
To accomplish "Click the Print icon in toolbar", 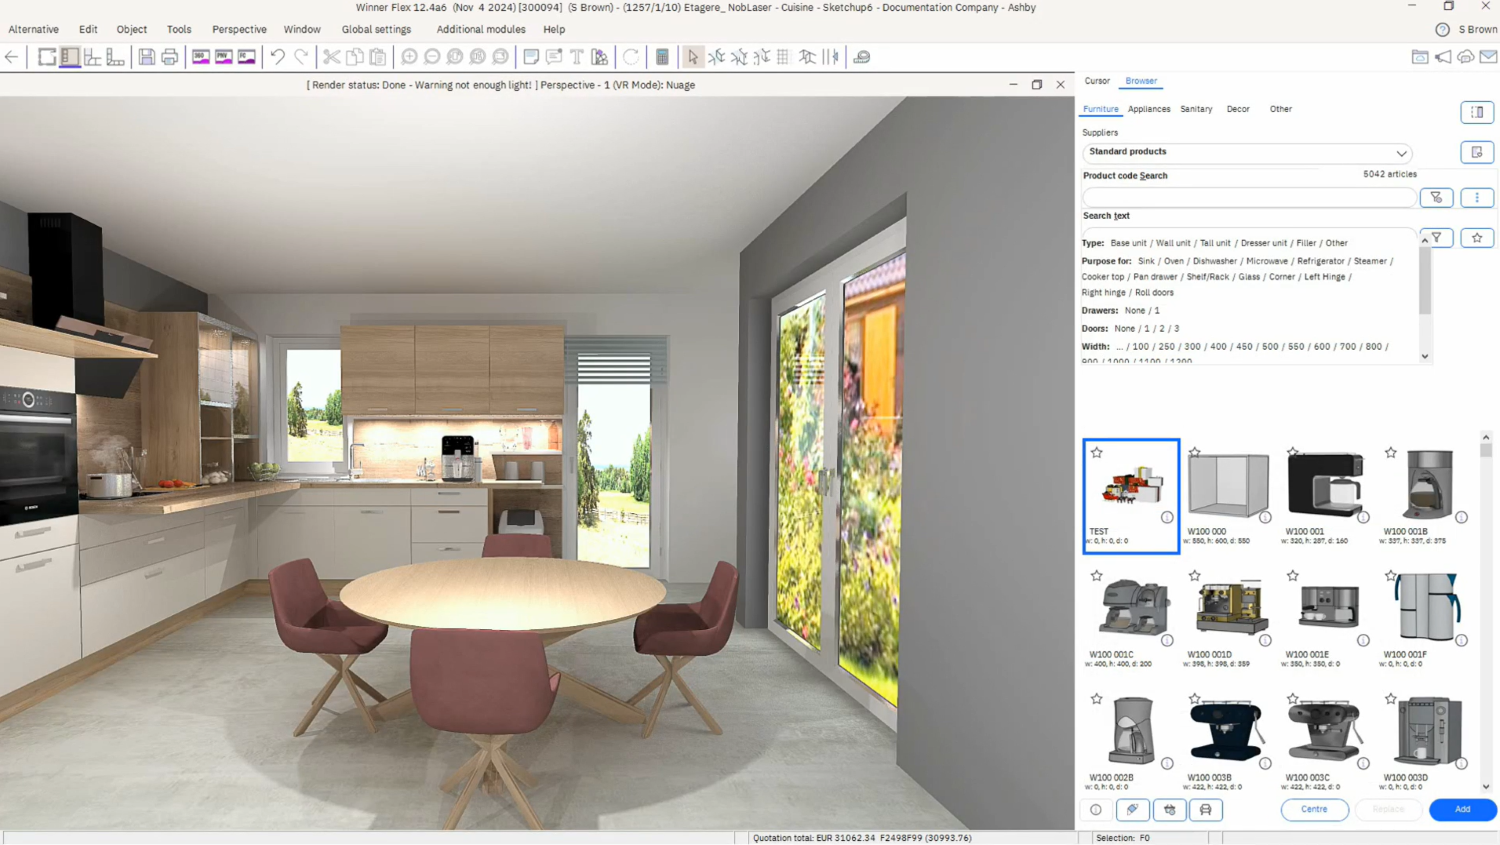I will [170, 57].
